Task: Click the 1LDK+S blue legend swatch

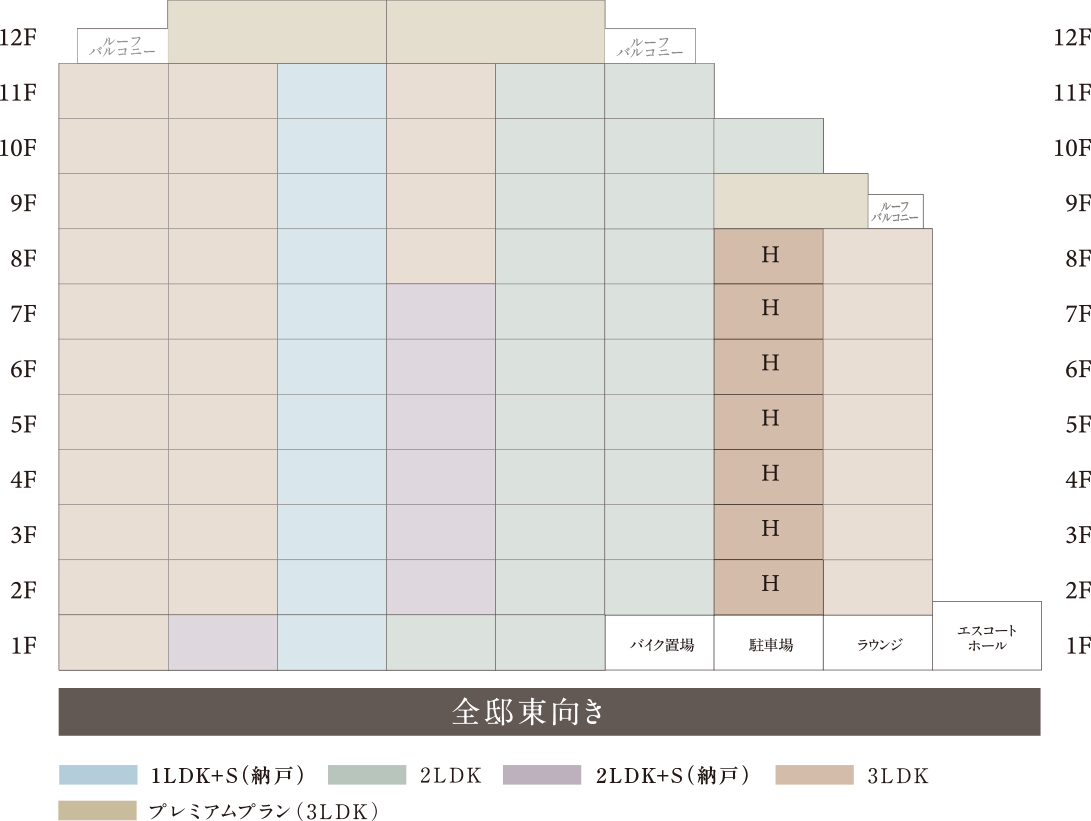Action: point(98,775)
